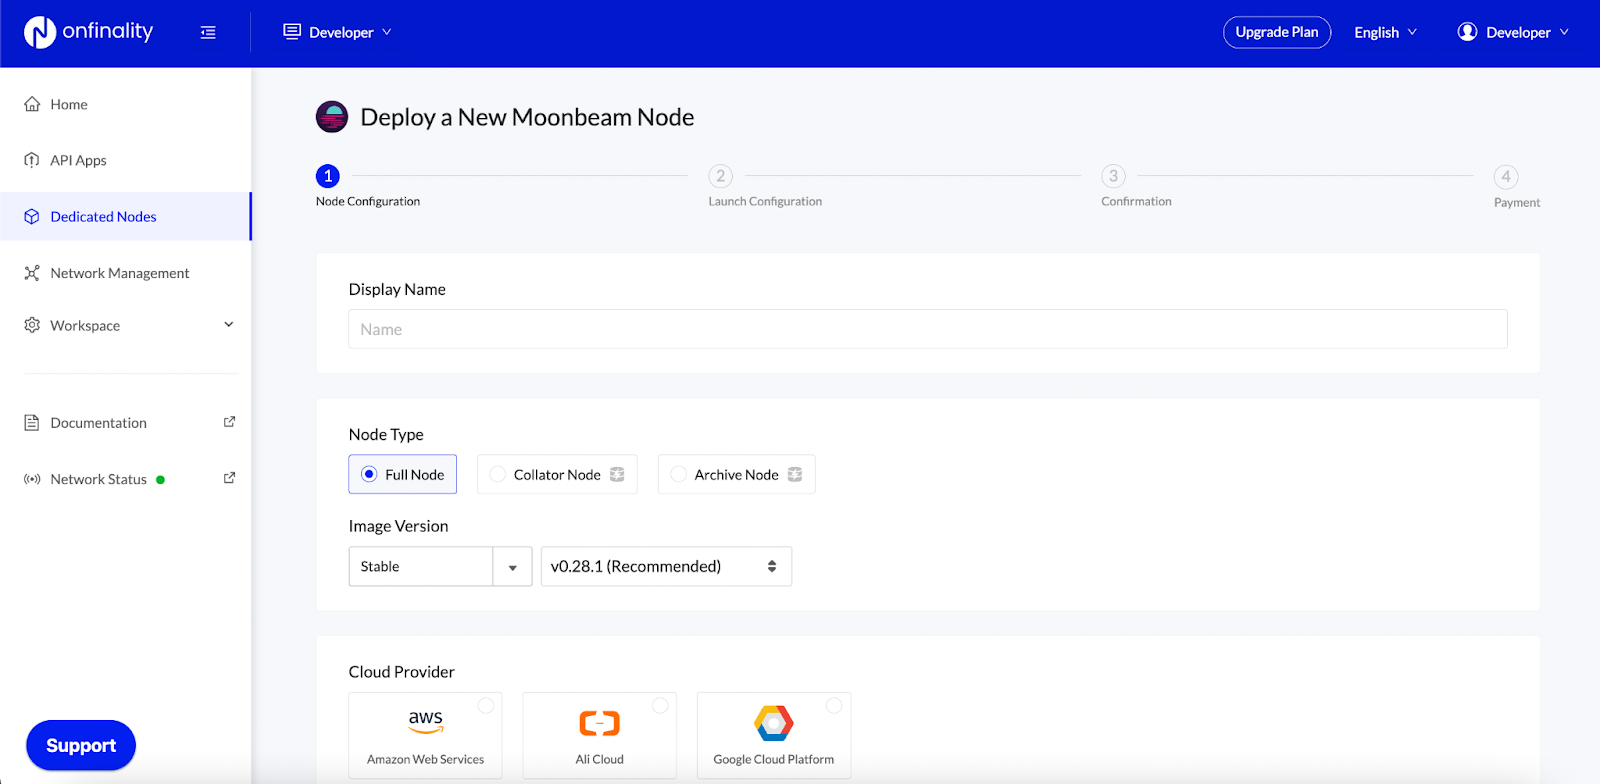Open the Developer account dropdown

pyautogui.click(x=1514, y=32)
